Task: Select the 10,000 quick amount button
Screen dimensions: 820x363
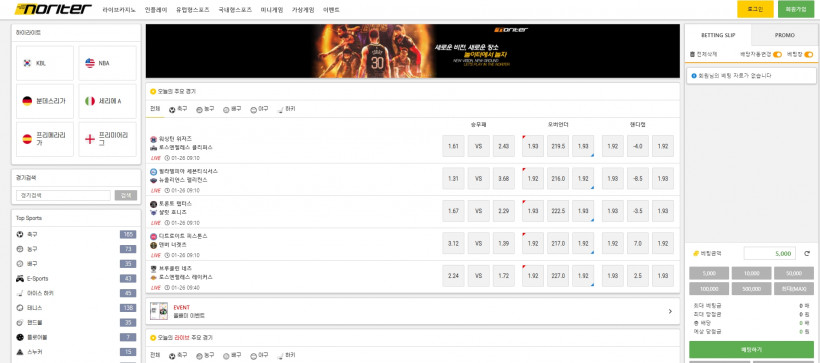Action: (x=751, y=274)
